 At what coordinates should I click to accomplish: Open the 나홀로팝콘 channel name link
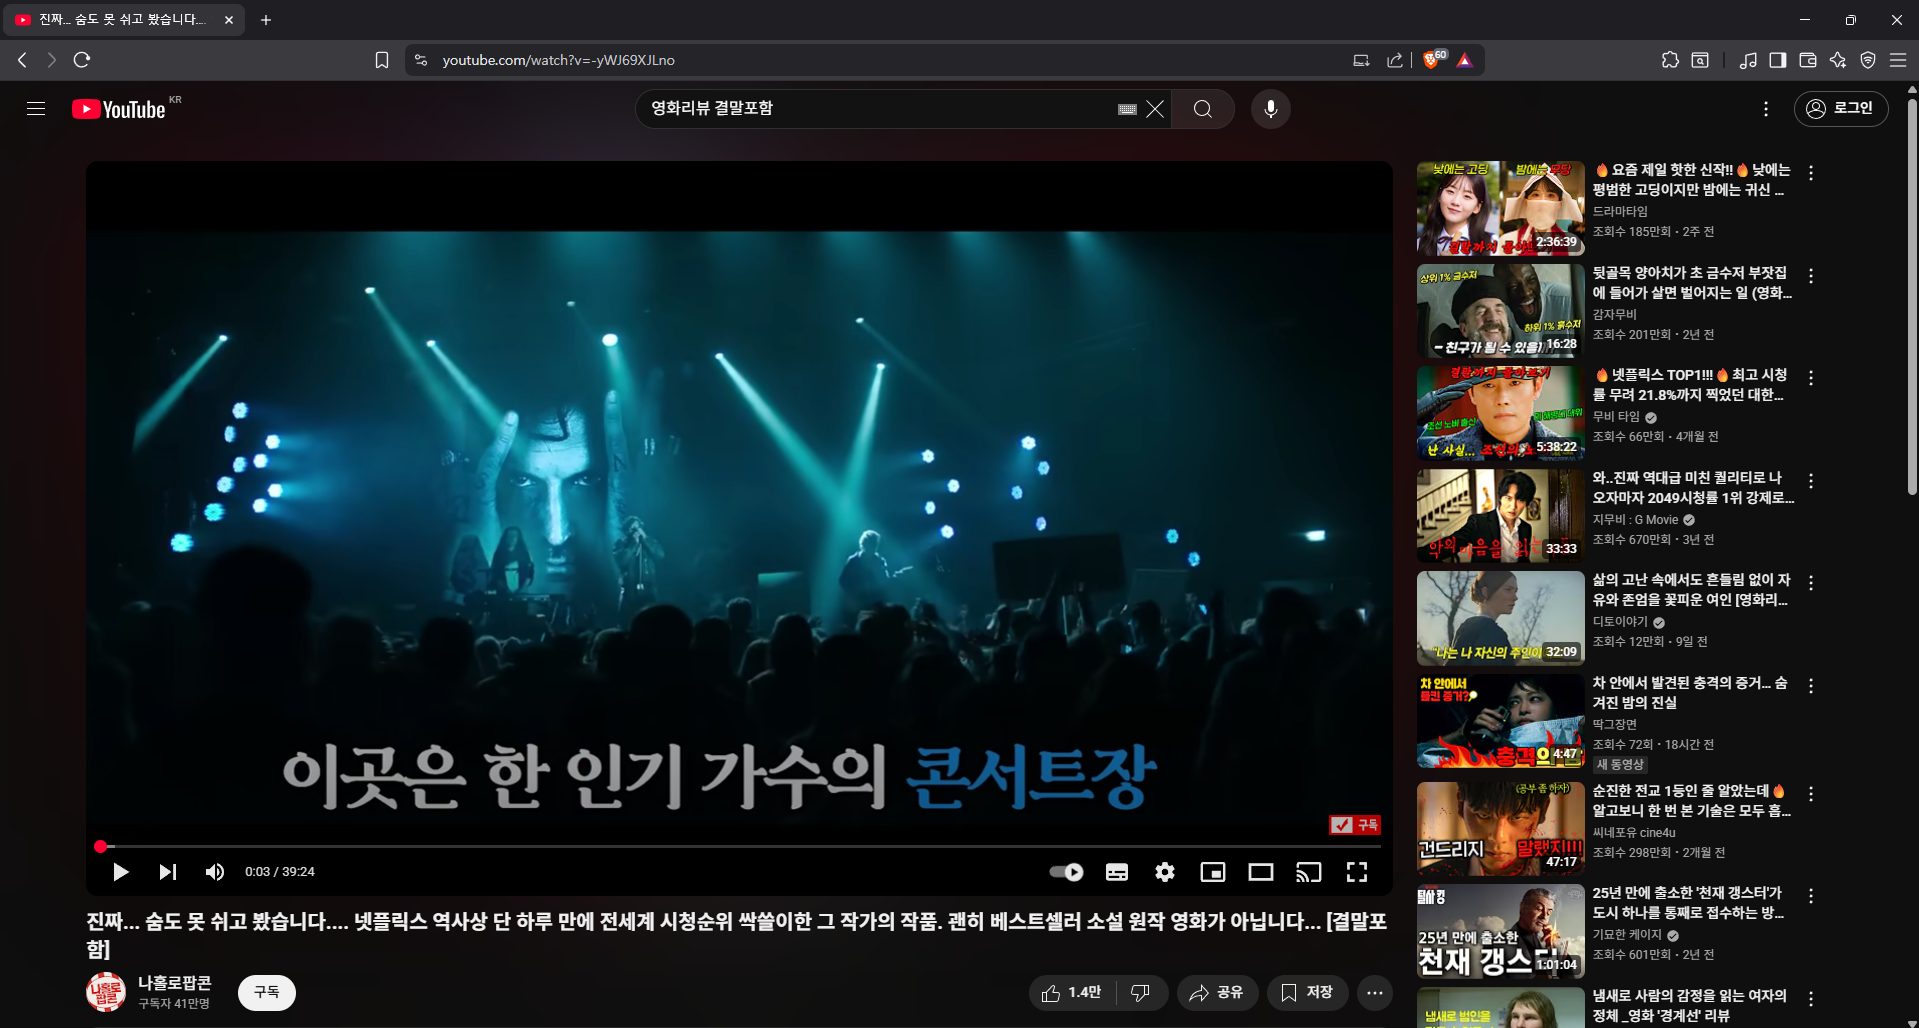click(175, 983)
